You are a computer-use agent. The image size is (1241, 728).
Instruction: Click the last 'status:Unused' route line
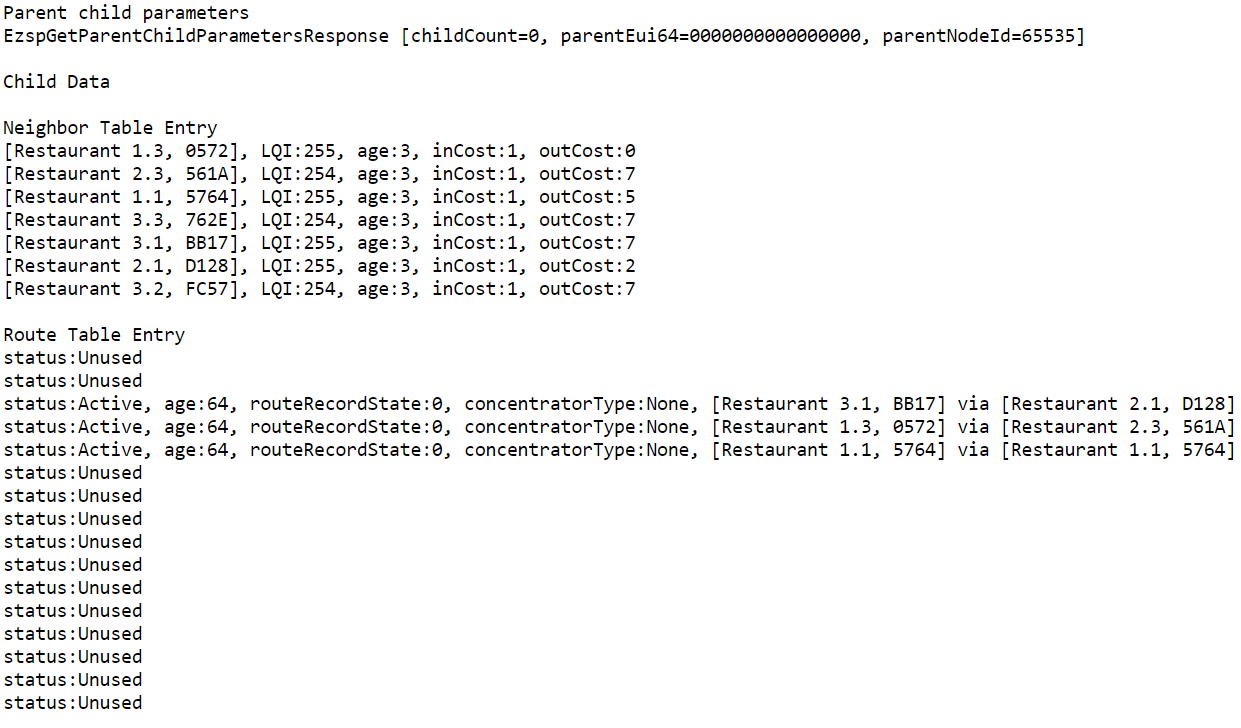click(73, 703)
